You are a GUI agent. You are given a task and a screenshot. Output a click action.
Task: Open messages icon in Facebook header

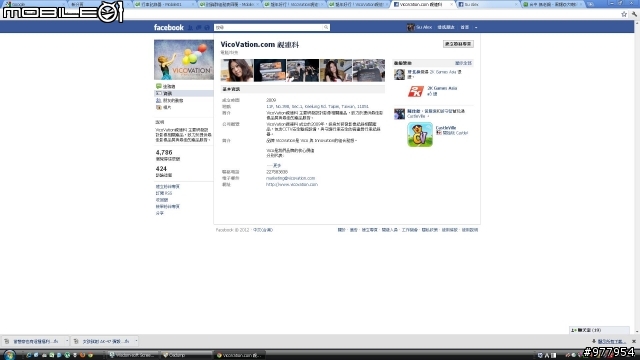pyautogui.click(x=198, y=27)
